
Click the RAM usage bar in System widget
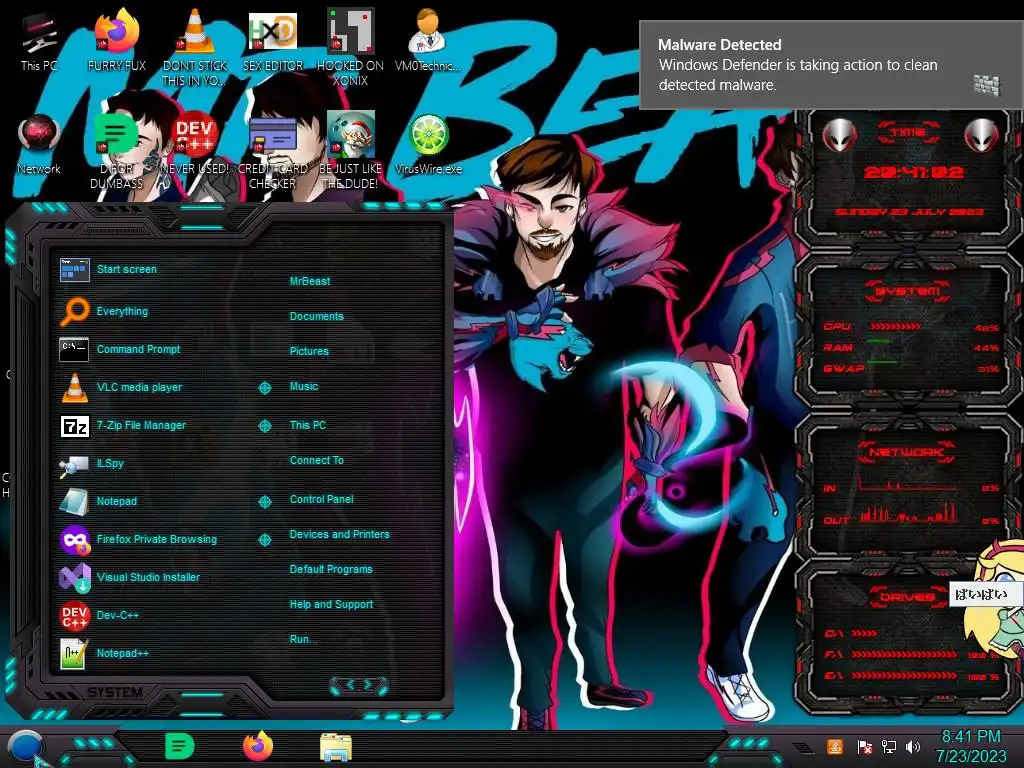[878, 341]
